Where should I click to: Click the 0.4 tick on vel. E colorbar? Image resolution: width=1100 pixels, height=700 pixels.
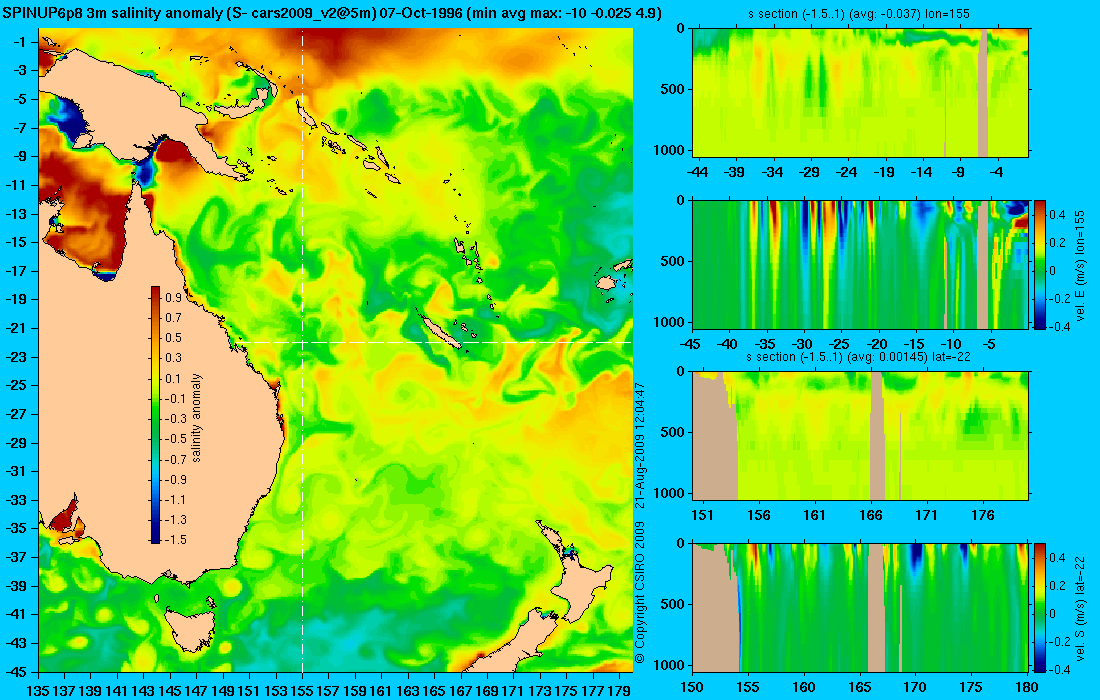(1057, 214)
